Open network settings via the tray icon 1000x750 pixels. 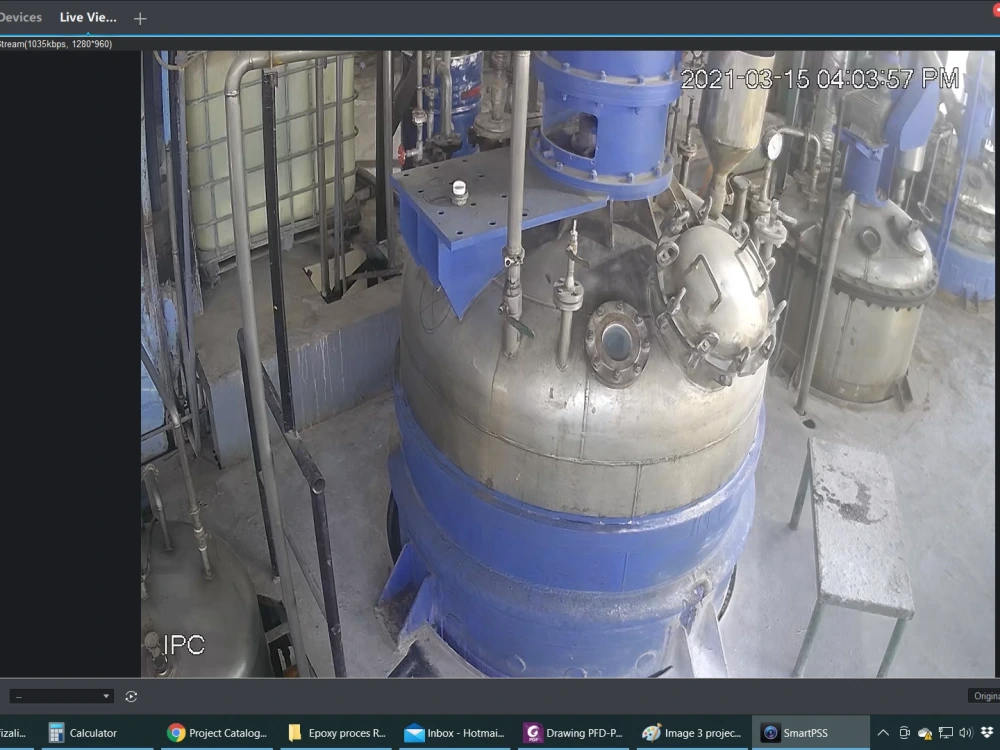tap(944, 733)
